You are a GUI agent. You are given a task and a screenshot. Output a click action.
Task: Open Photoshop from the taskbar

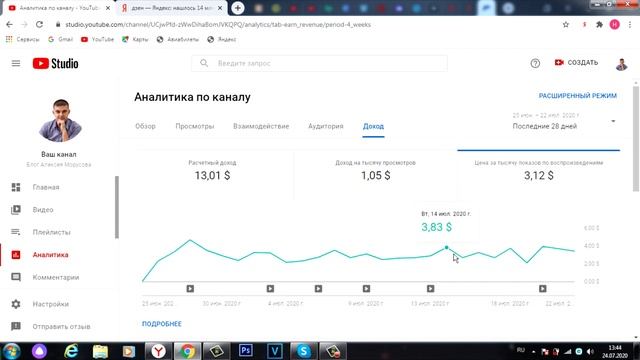coord(245,351)
